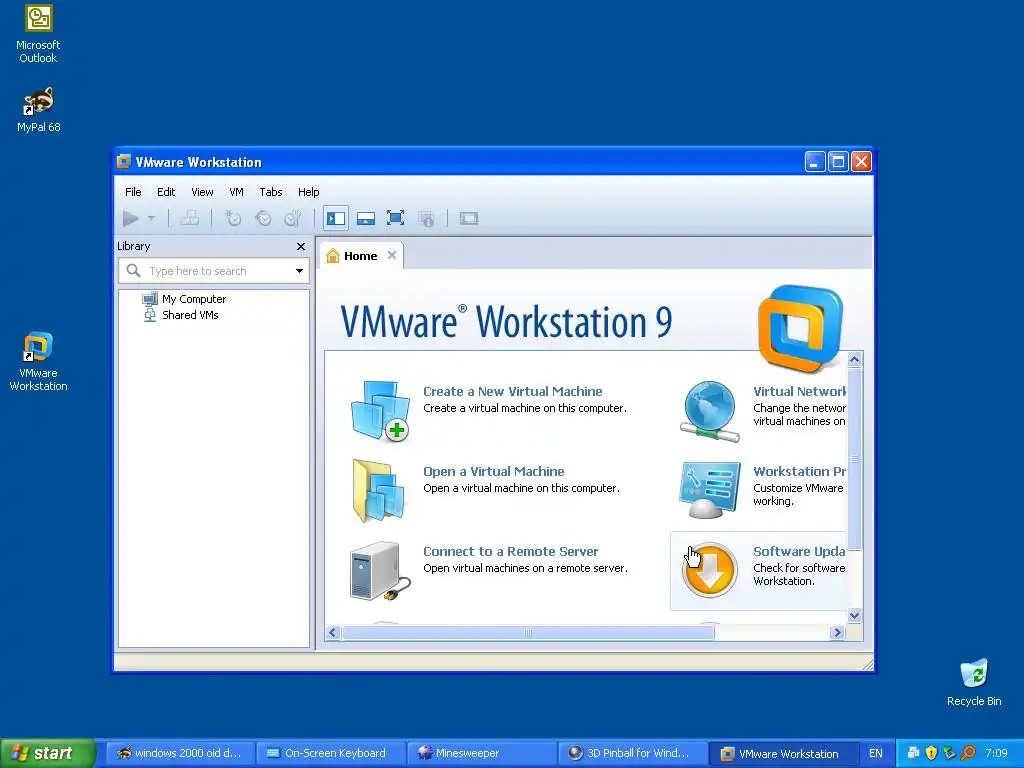The width and height of the screenshot is (1024, 768).
Task: Click the network computers tray icon
Action: point(914,753)
